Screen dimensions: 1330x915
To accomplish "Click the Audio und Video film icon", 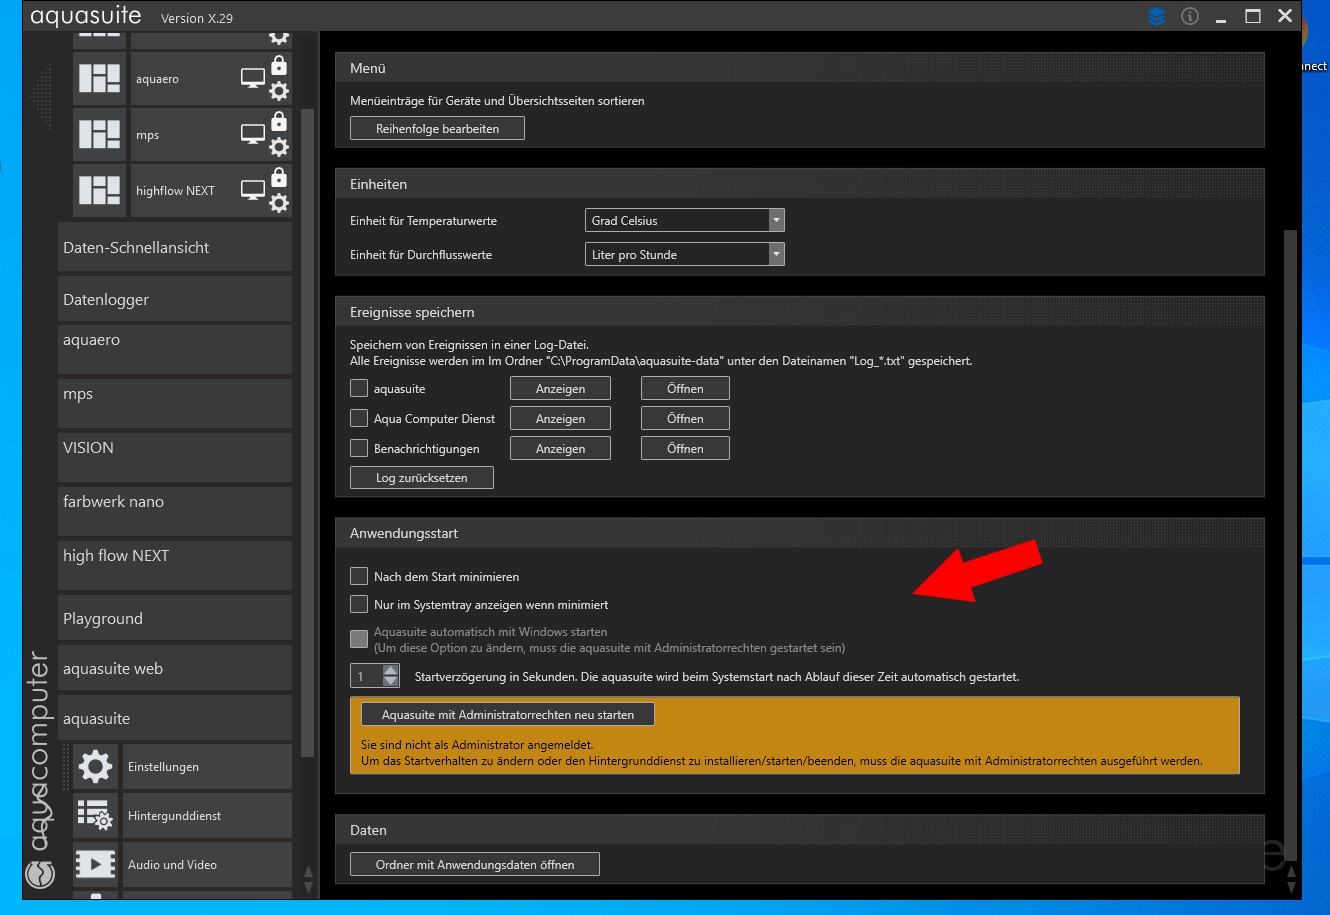I will (x=95, y=865).
